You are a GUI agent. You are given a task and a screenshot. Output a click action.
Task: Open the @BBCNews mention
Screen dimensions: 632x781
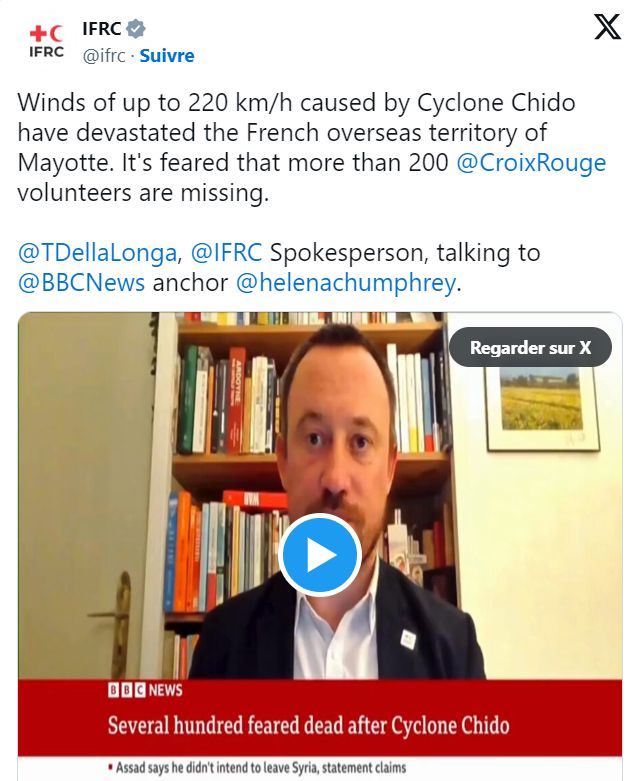tap(81, 282)
